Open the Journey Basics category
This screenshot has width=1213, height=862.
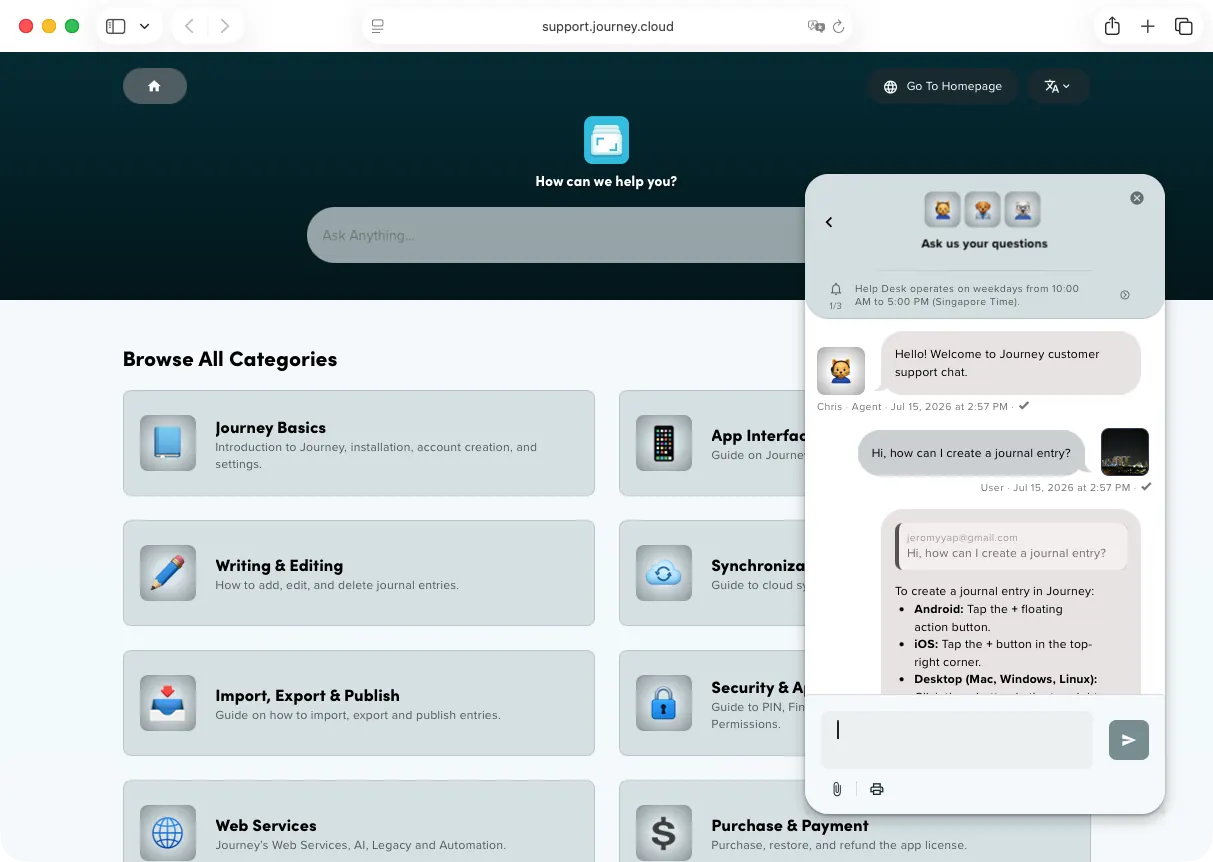pos(359,443)
